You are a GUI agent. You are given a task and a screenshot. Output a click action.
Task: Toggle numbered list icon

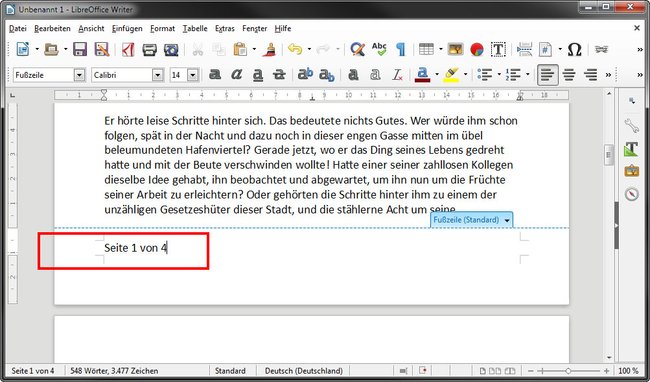pyautogui.click(x=513, y=75)
